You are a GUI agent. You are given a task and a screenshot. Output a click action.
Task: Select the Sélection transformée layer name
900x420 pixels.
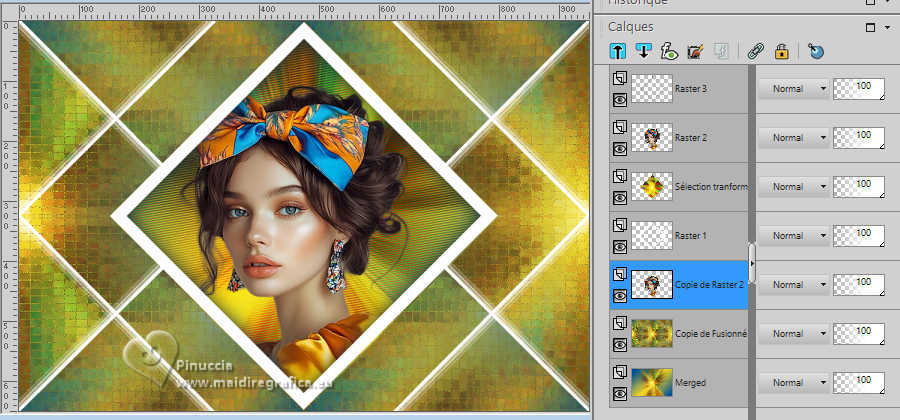coord(712,187)
